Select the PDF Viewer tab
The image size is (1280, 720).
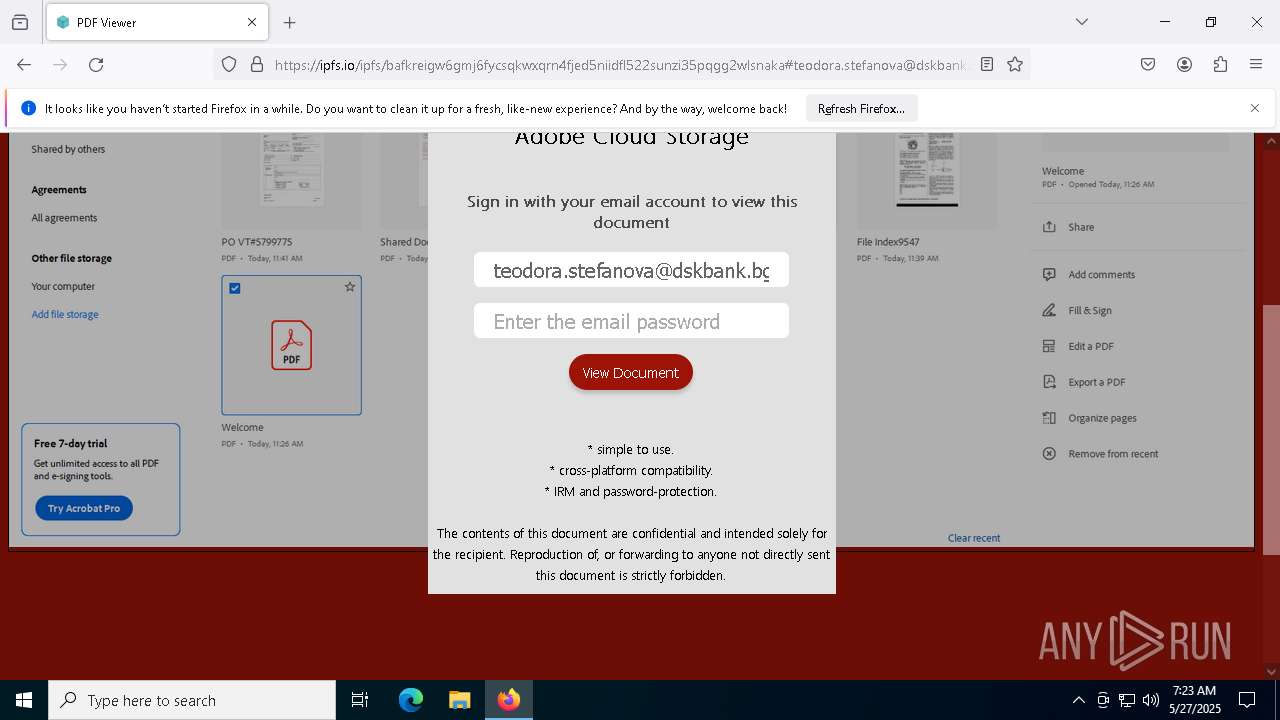pyautogui.click(x=156, y=22)
